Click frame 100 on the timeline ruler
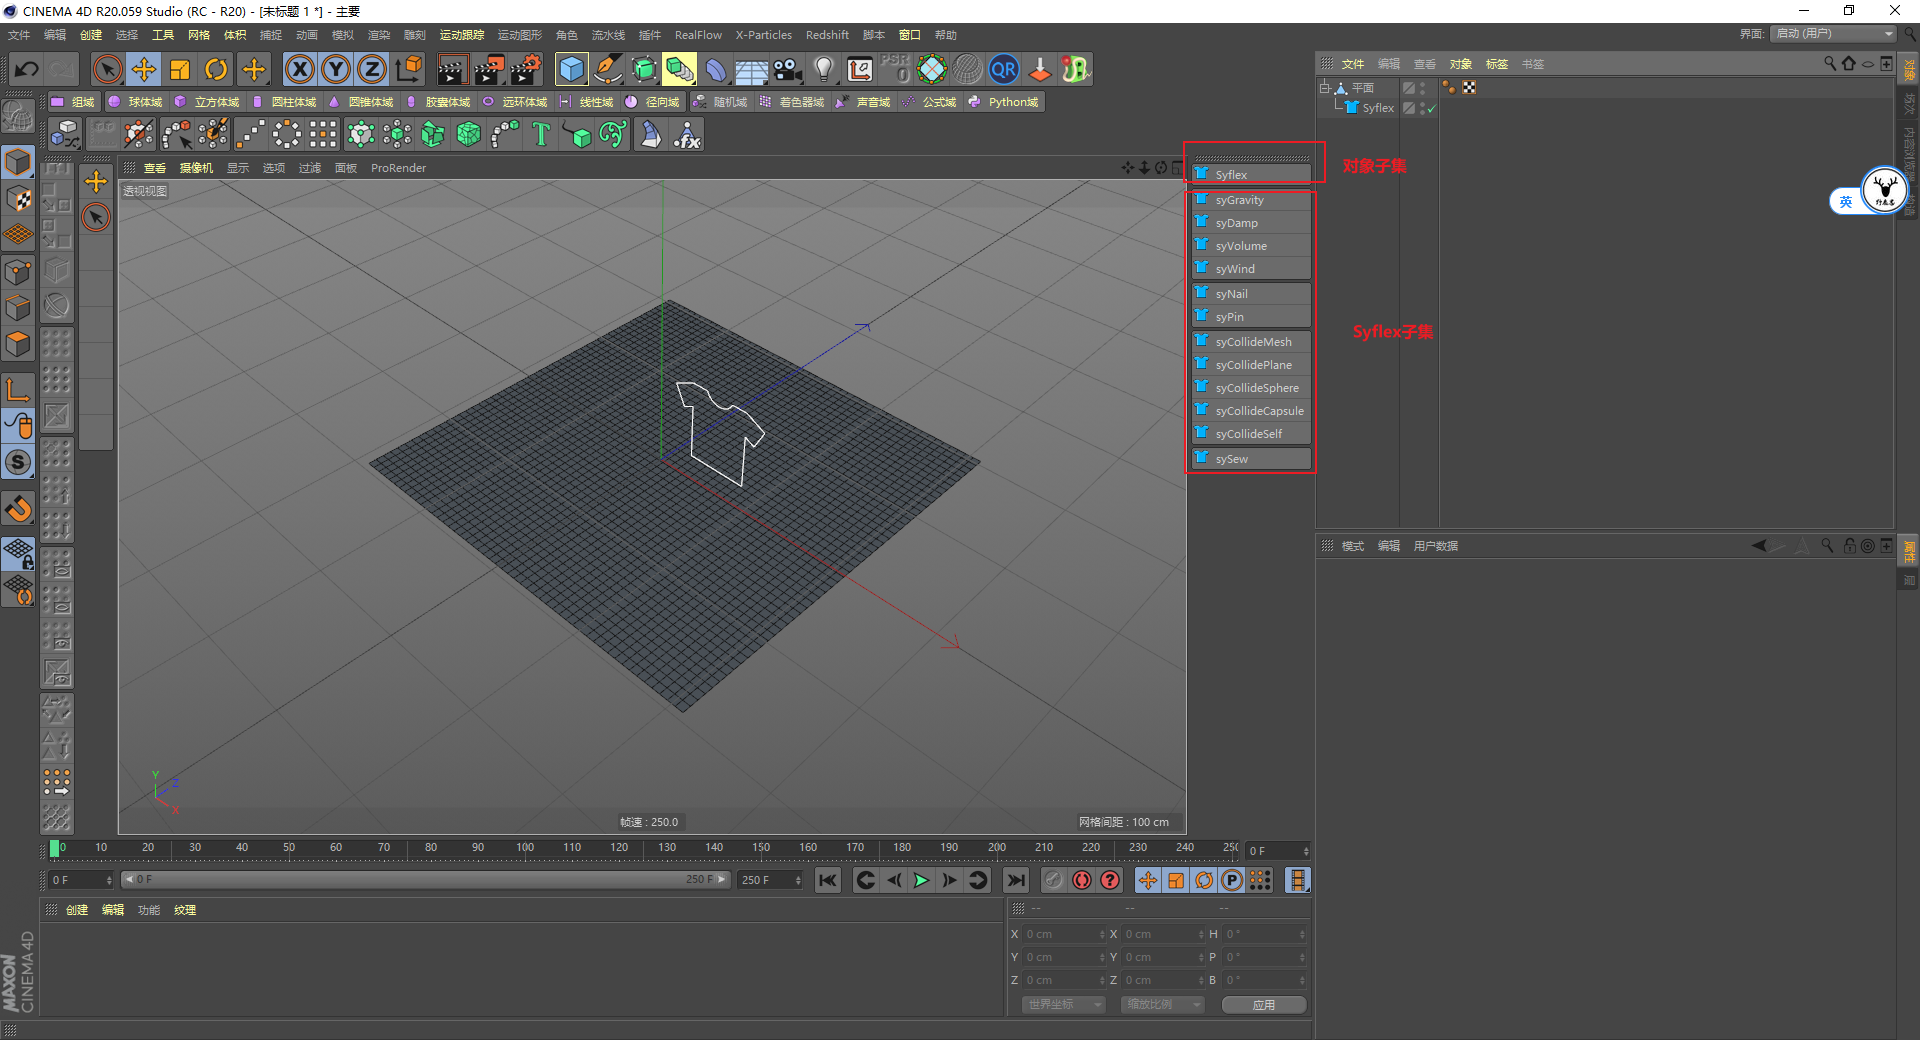 (x=525, y=849)
